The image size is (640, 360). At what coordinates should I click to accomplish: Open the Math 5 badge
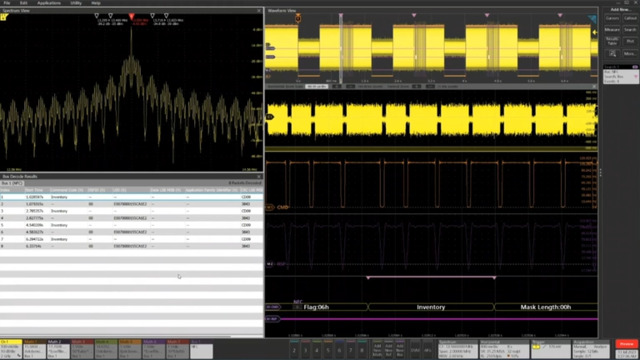[130, 349]
